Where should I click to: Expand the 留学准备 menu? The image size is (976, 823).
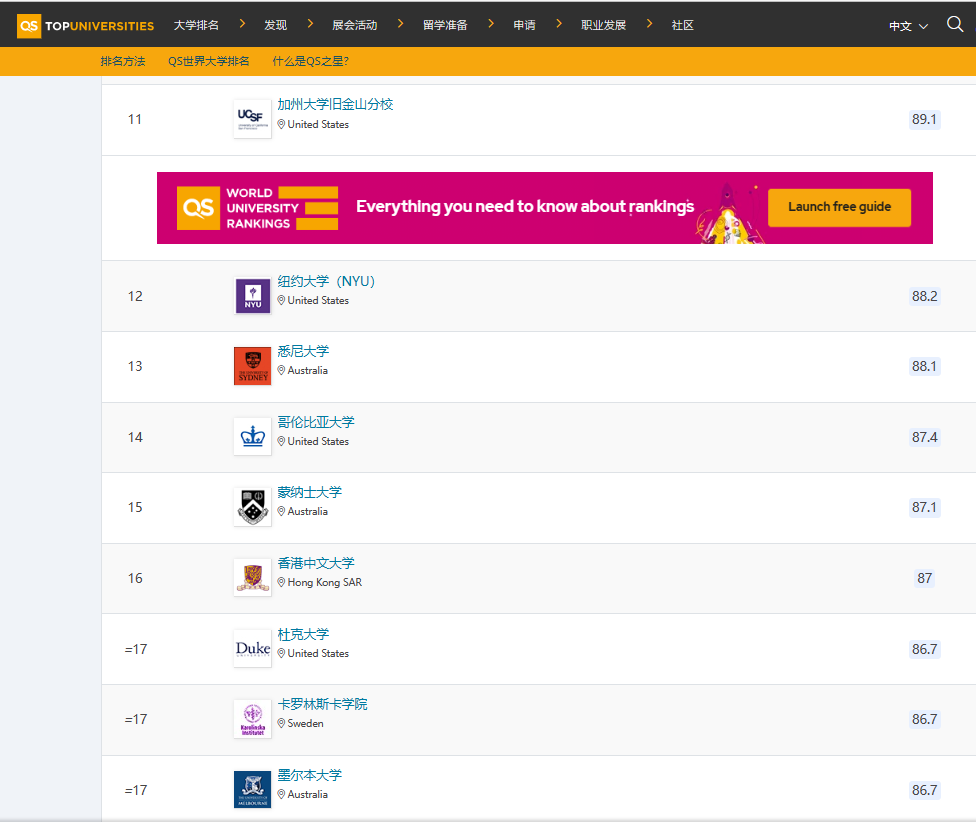point(445,25)
